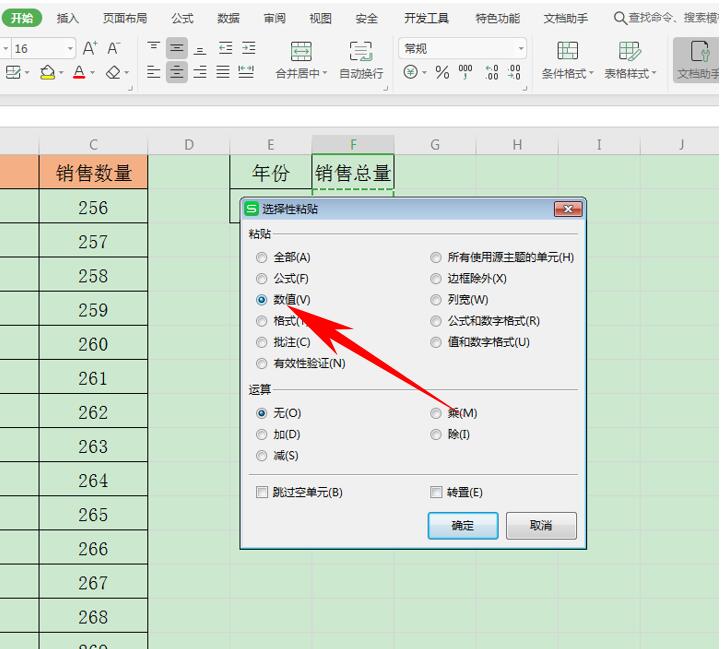Image resolution: width=722 pixels, height=649 pixels.
Task: Click the search command magnifier icon
Action: [x=620, y=18]
